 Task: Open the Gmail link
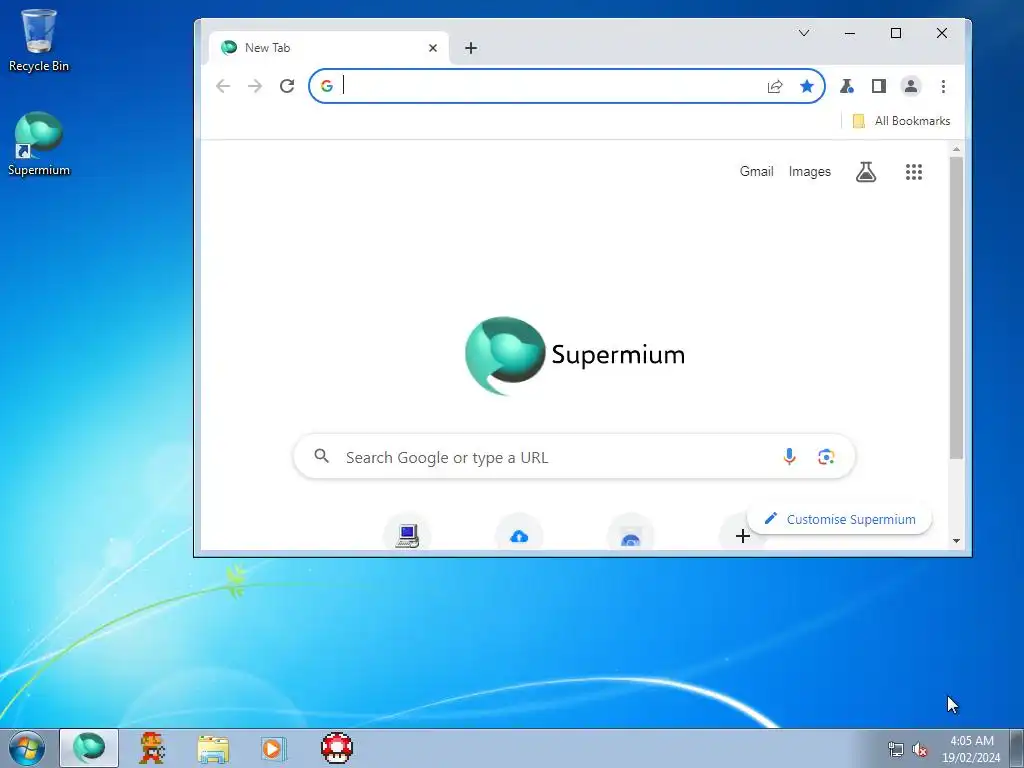756,172
